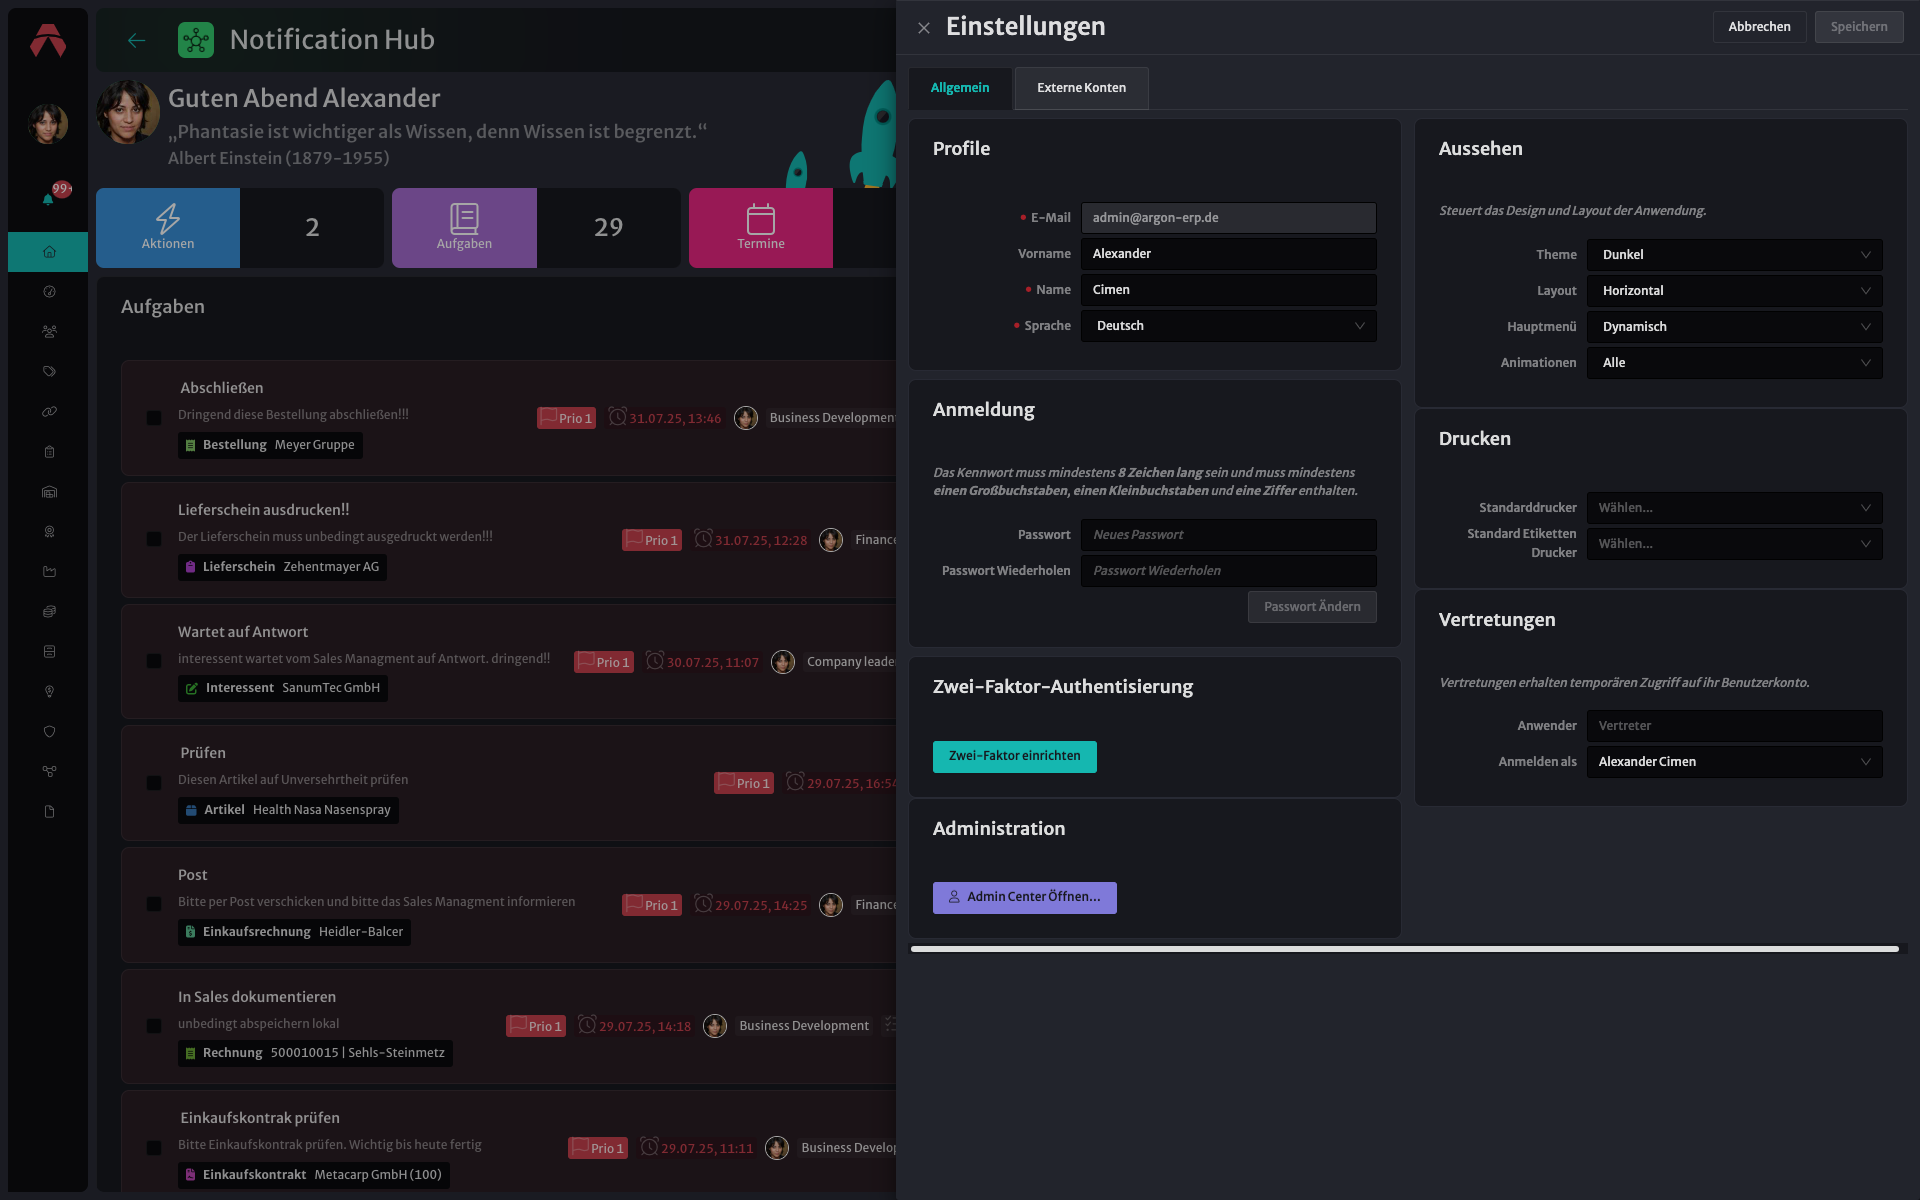Image resolution: width=1920 pixels, height=1200 pixels.
Task: Open the home icon in the sidebar
Action: tap(49, 252)
